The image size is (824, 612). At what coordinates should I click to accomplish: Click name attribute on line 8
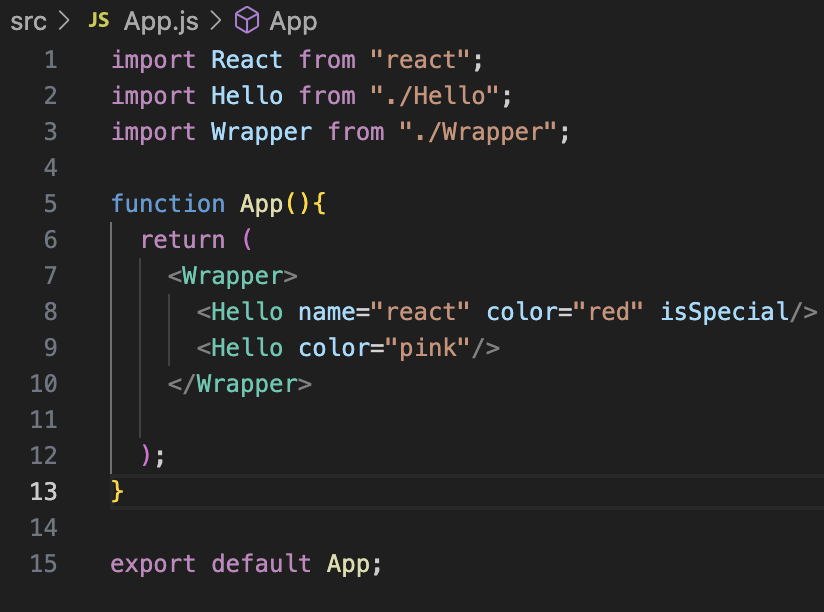point(327,312)
